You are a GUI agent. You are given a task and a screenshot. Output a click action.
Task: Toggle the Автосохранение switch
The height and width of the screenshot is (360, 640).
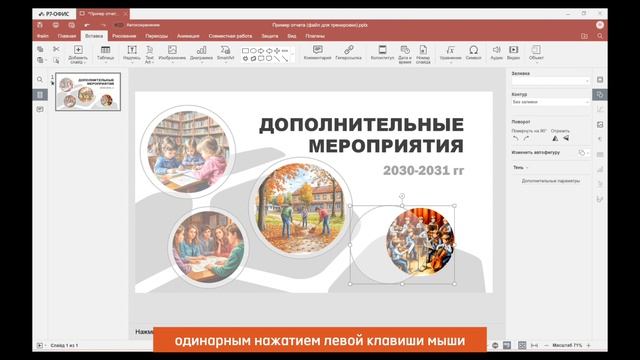coord(119,25)
